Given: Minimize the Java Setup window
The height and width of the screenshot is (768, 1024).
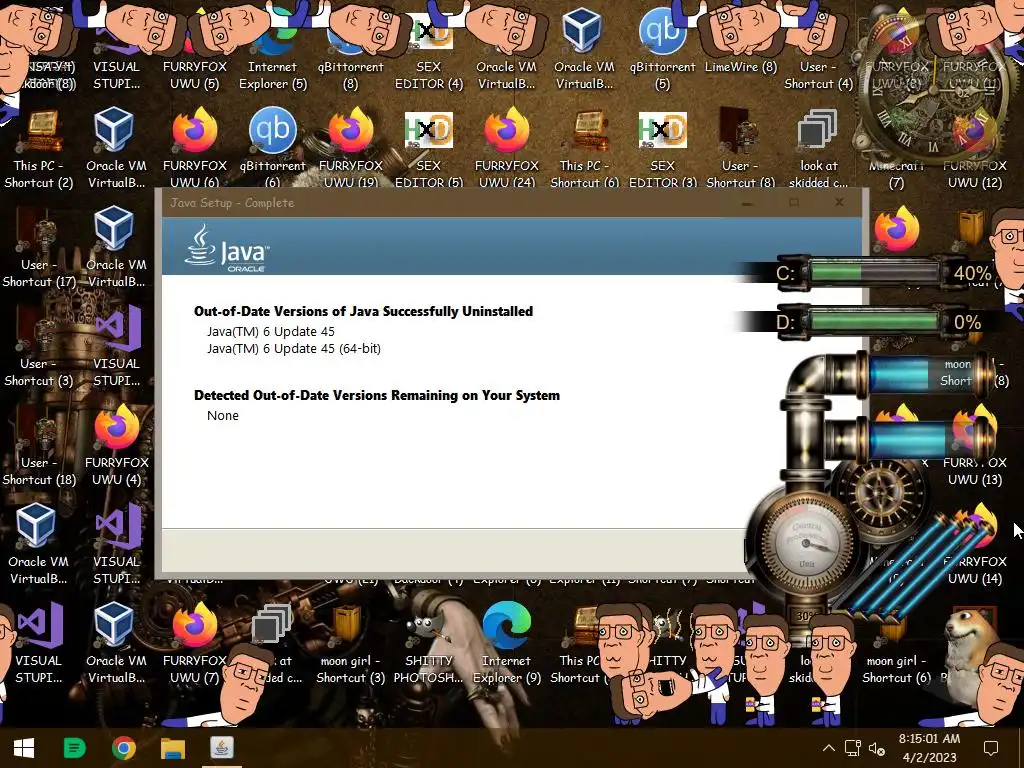Looking at the screenshot, I should tap(748, 202).
